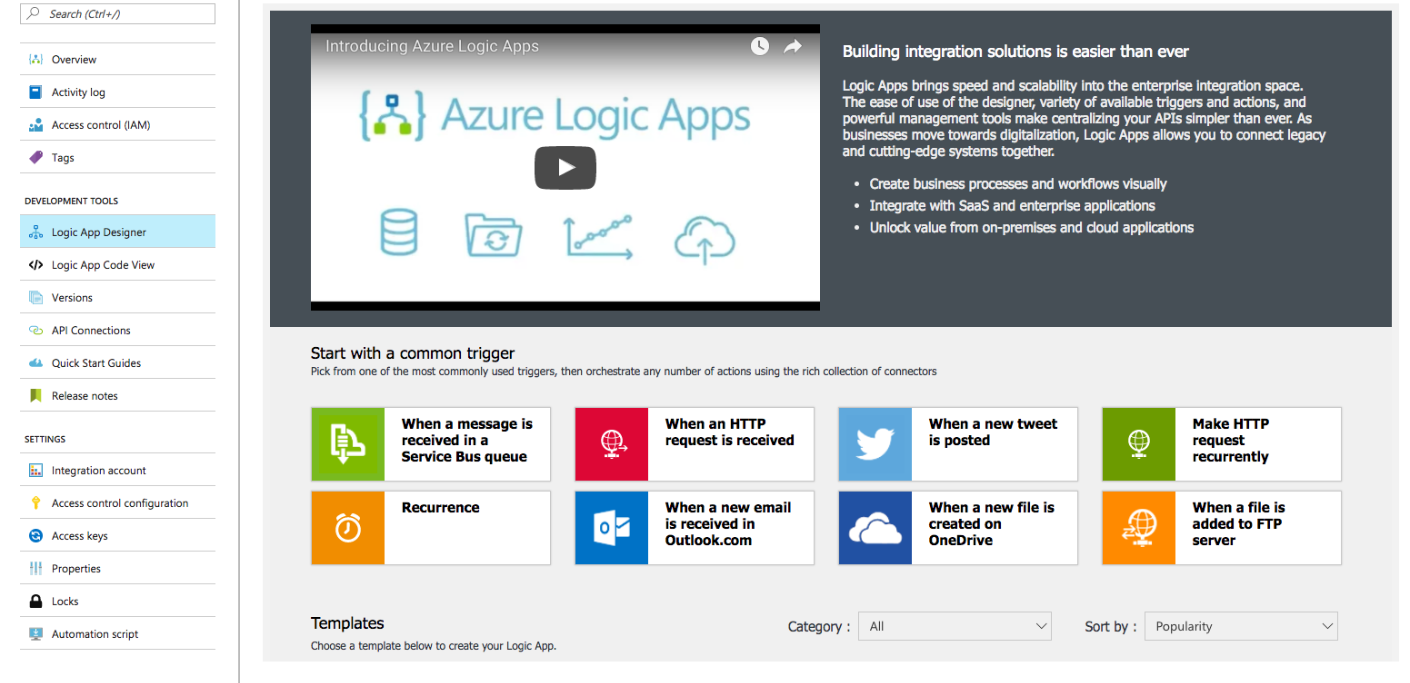The height and width of the screenshot is (683, 1410).
Task: Choose Make HTTP request recurrently trigger
Action: click(1230, 441)
